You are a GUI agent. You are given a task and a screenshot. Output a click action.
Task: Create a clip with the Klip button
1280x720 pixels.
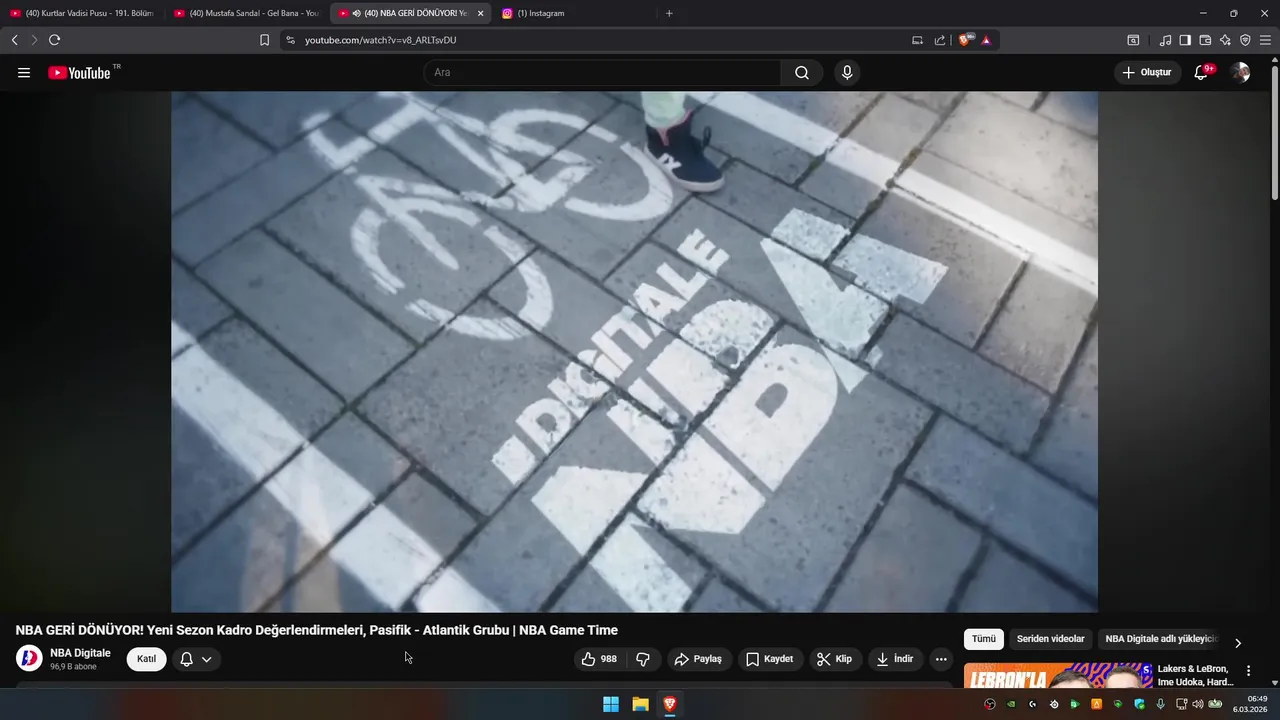[x=835, y=659]
